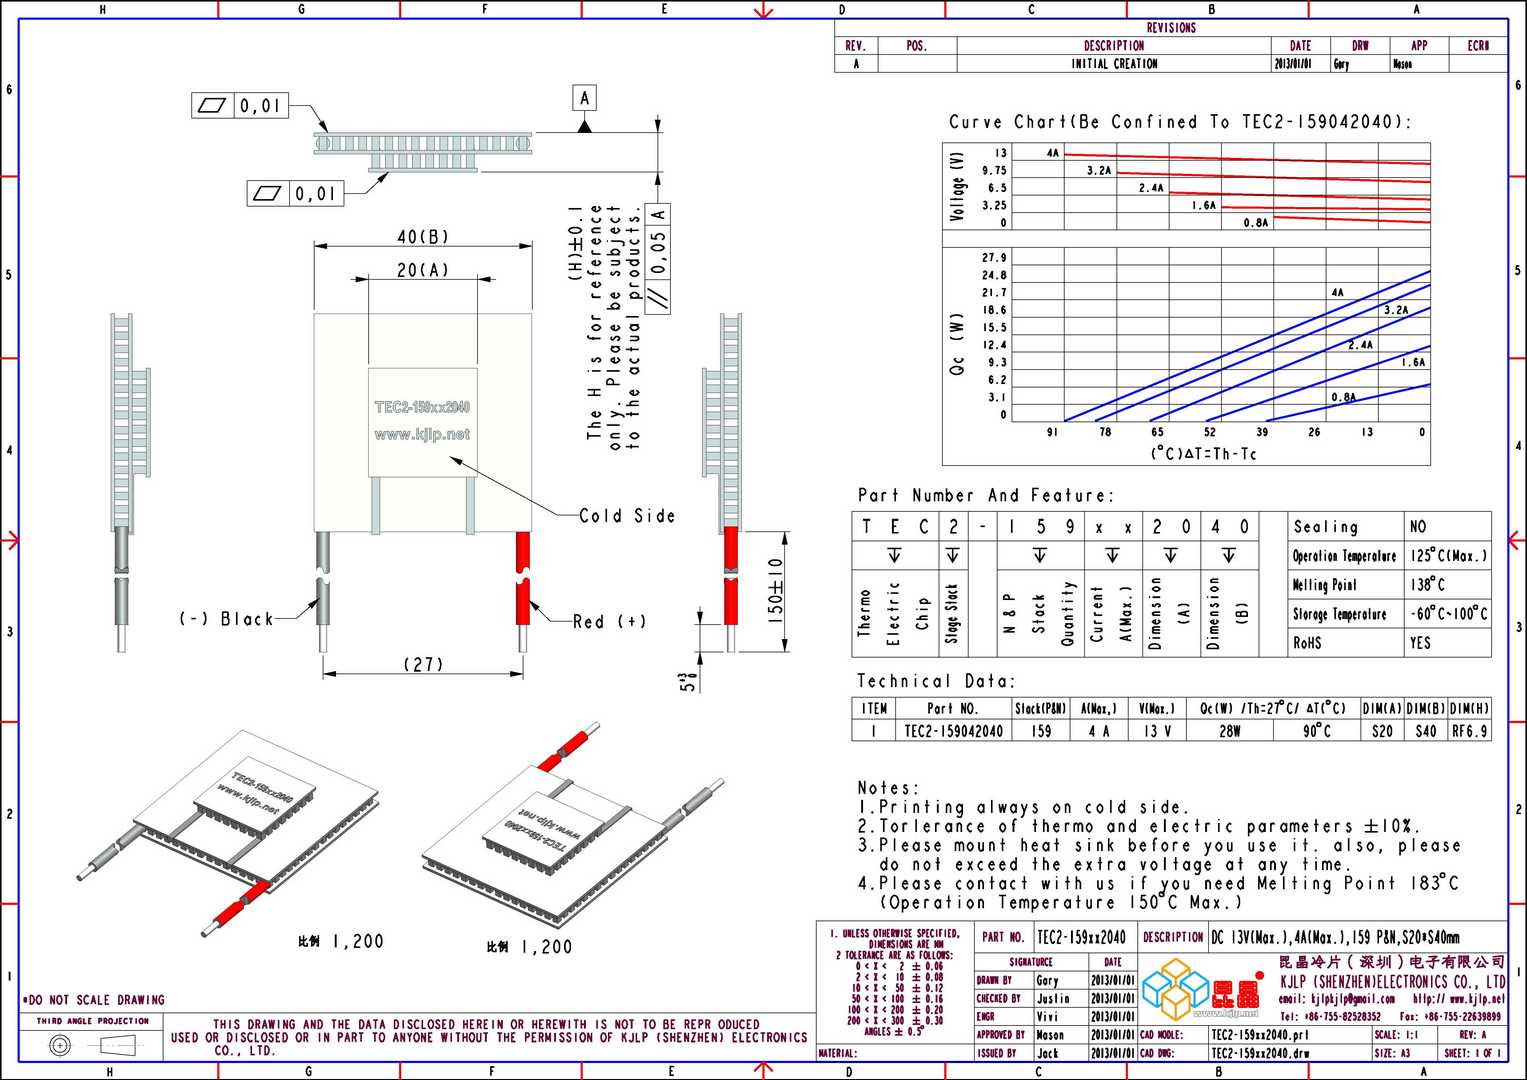Click the Storage Temperature -60°C~100°C value
Image resolution: width=1527 pixels, height=1080 pixels.
point(1448,613)
